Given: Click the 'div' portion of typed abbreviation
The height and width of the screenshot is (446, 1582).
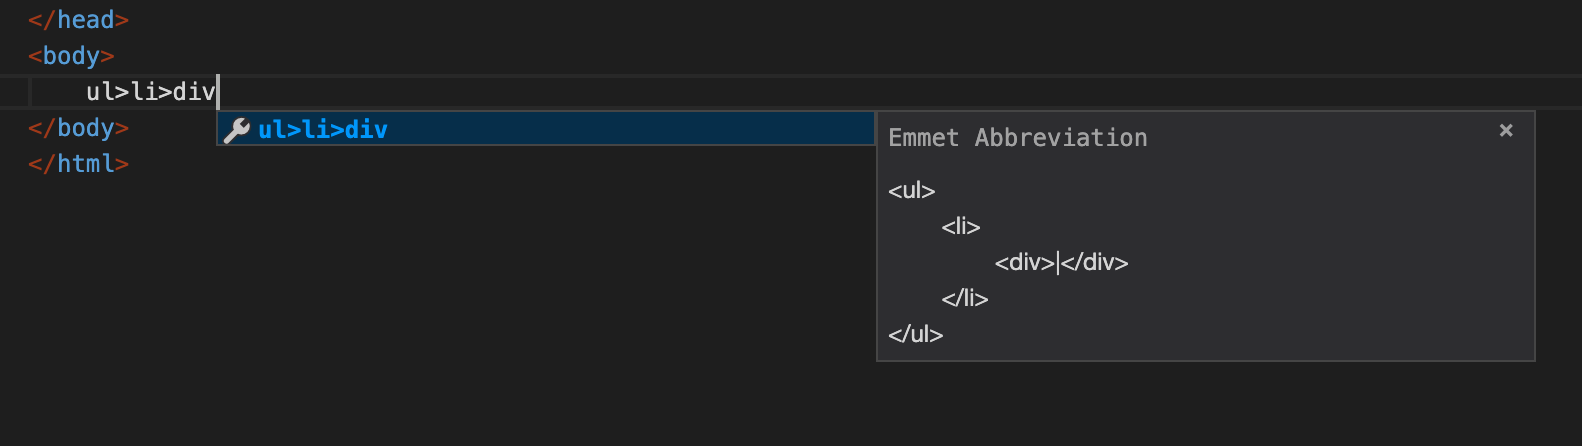Looking at the screenshot, I should (194, 92).
